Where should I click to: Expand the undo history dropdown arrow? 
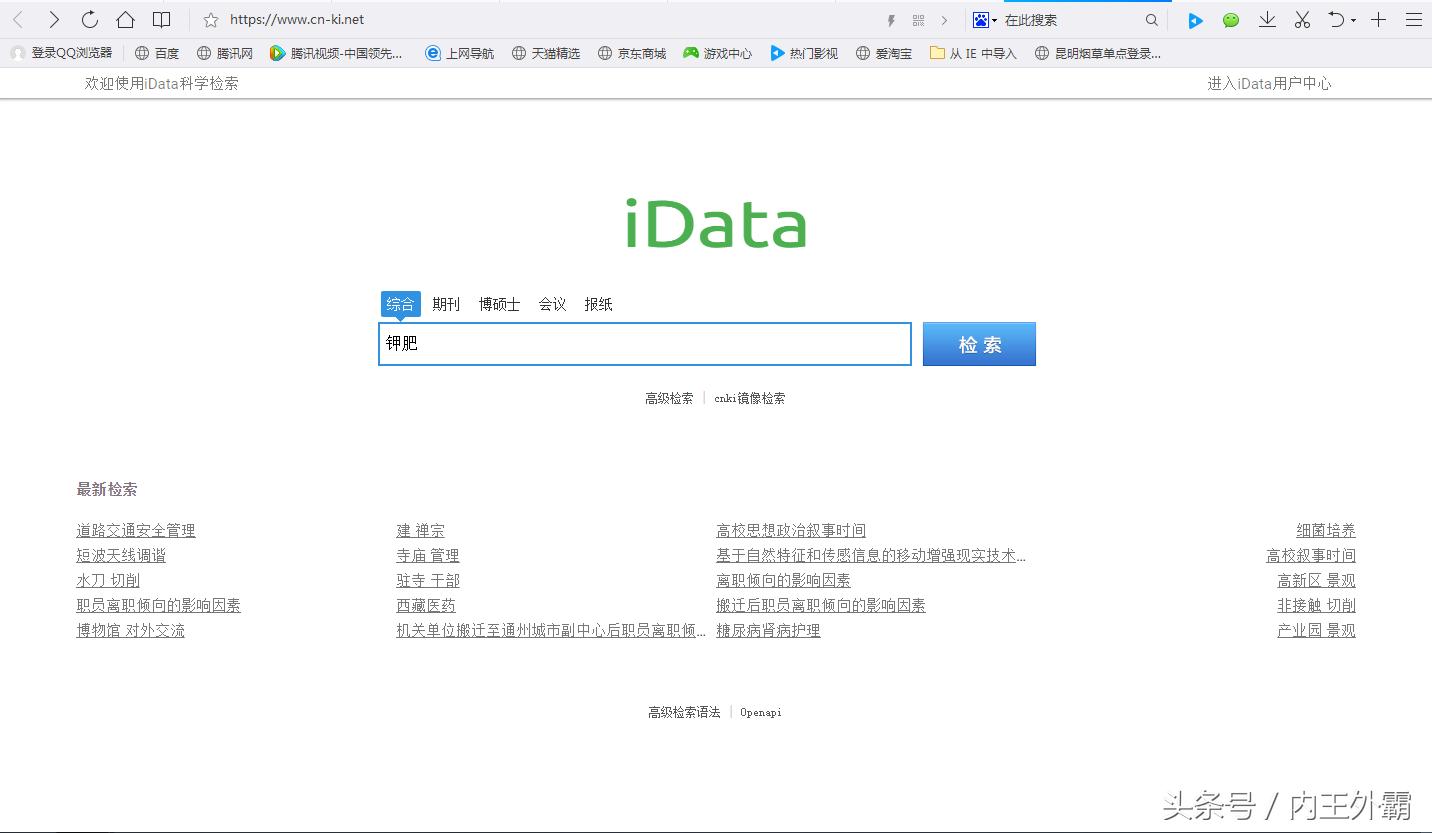tap(1351, 19)
